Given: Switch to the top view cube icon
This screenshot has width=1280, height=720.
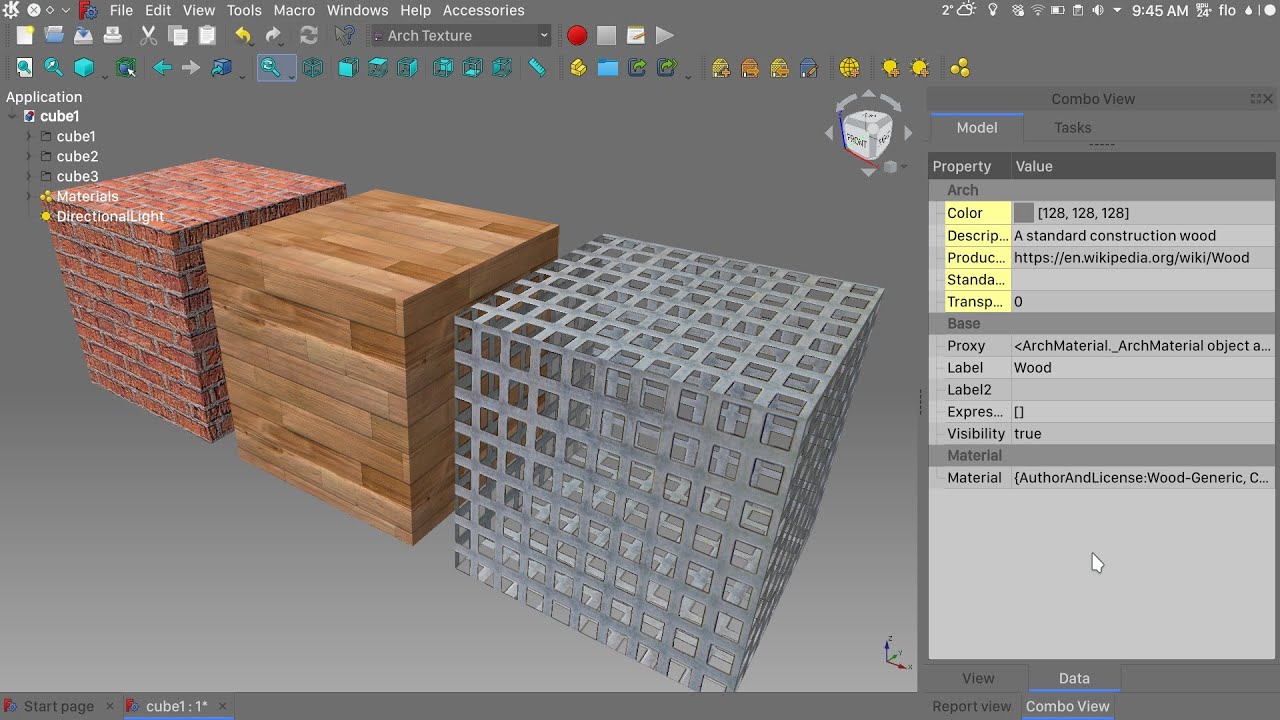Looking at the screenshot, I should (x=378, y=68).
